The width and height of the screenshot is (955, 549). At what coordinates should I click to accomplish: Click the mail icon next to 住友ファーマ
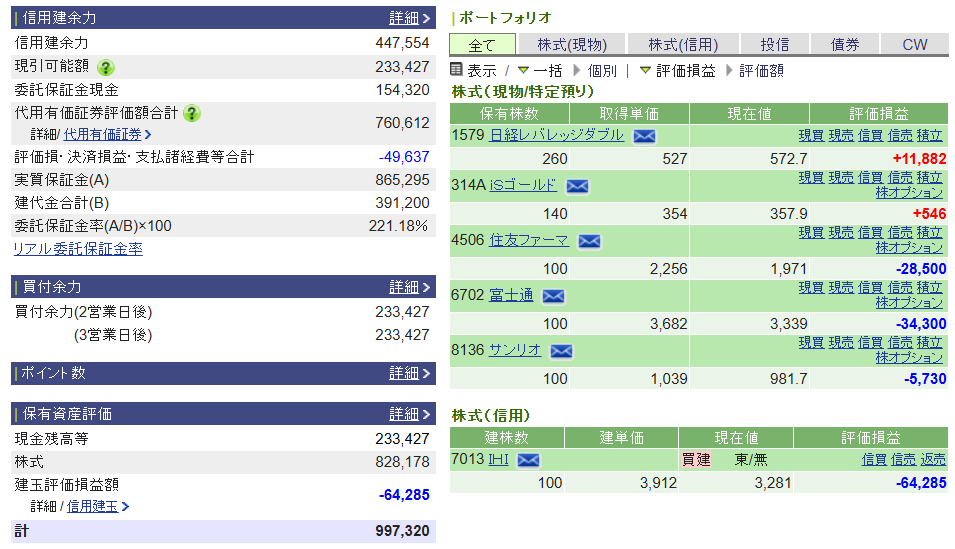[589, 241]
